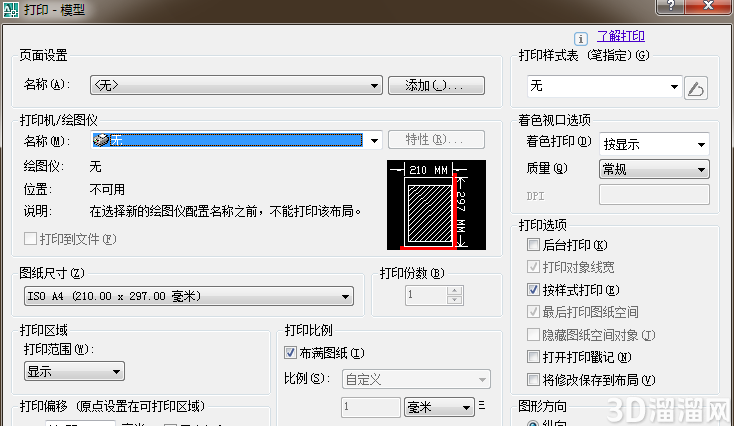This screenshot has height=426, width=735.
Task: Click the 打印份数 input field
Action: (x=426, y=295)
